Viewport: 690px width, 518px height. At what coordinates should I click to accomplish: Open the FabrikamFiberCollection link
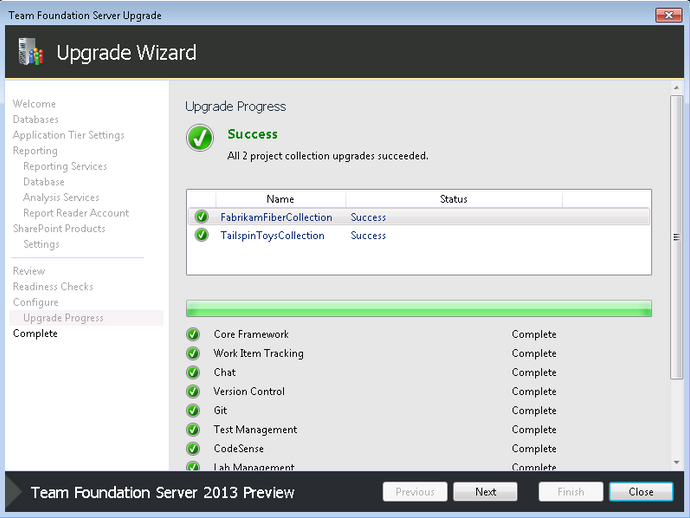(x=276, y=217)
